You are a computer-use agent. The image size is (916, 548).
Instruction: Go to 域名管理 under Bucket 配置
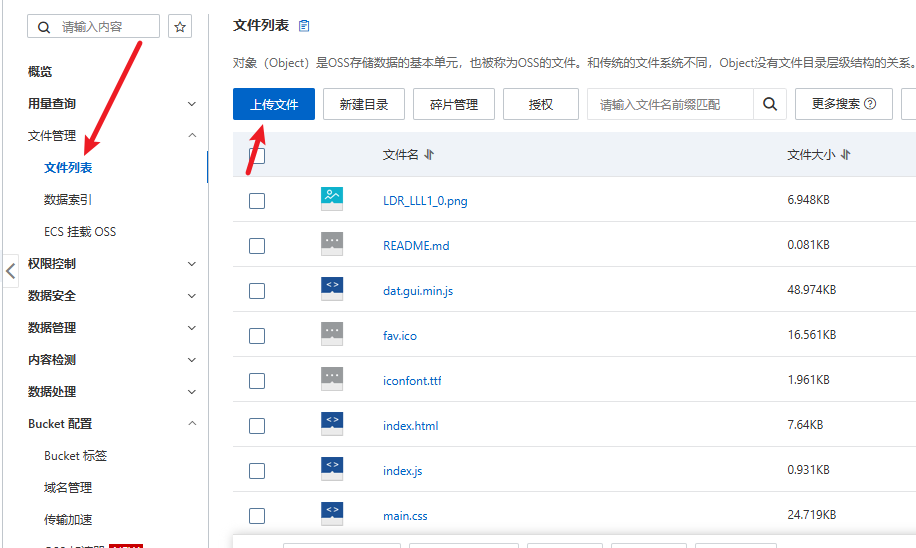coord(68,488)
